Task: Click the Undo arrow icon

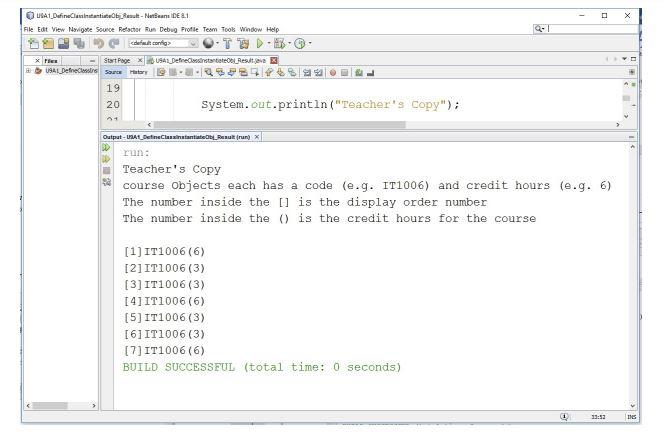Action: (x=98, y=43)
